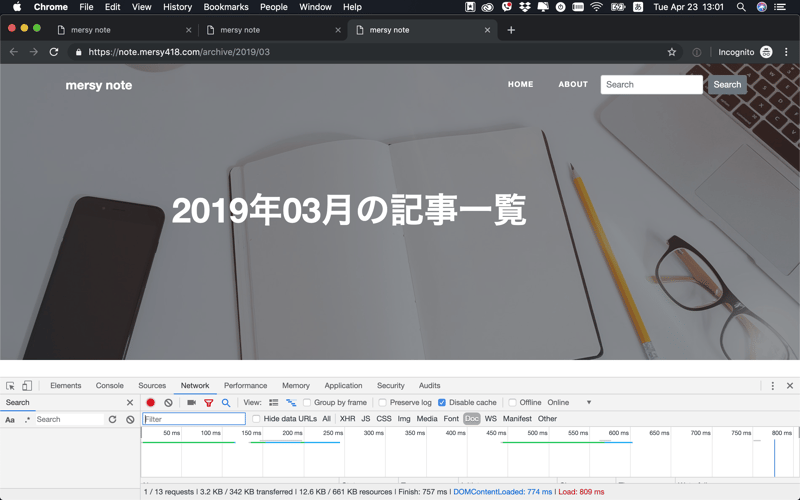Open the DevTools three-dot customize menu
This screenshot has width=800, height=500.
point(772,386)
